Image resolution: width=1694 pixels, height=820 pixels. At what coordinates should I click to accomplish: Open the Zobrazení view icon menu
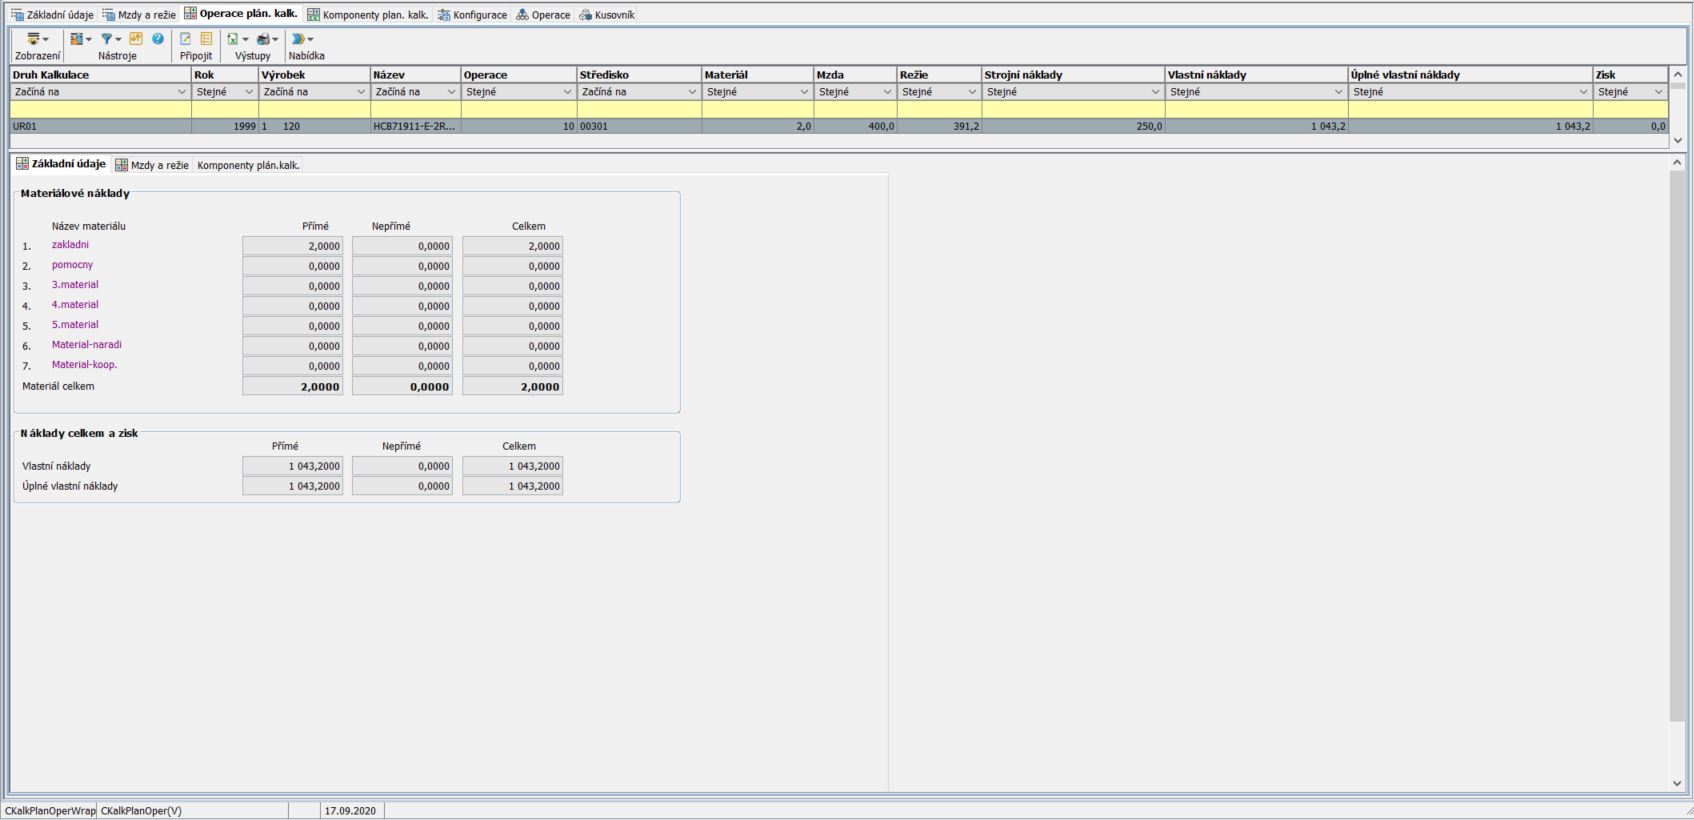[x=36, y=39]
